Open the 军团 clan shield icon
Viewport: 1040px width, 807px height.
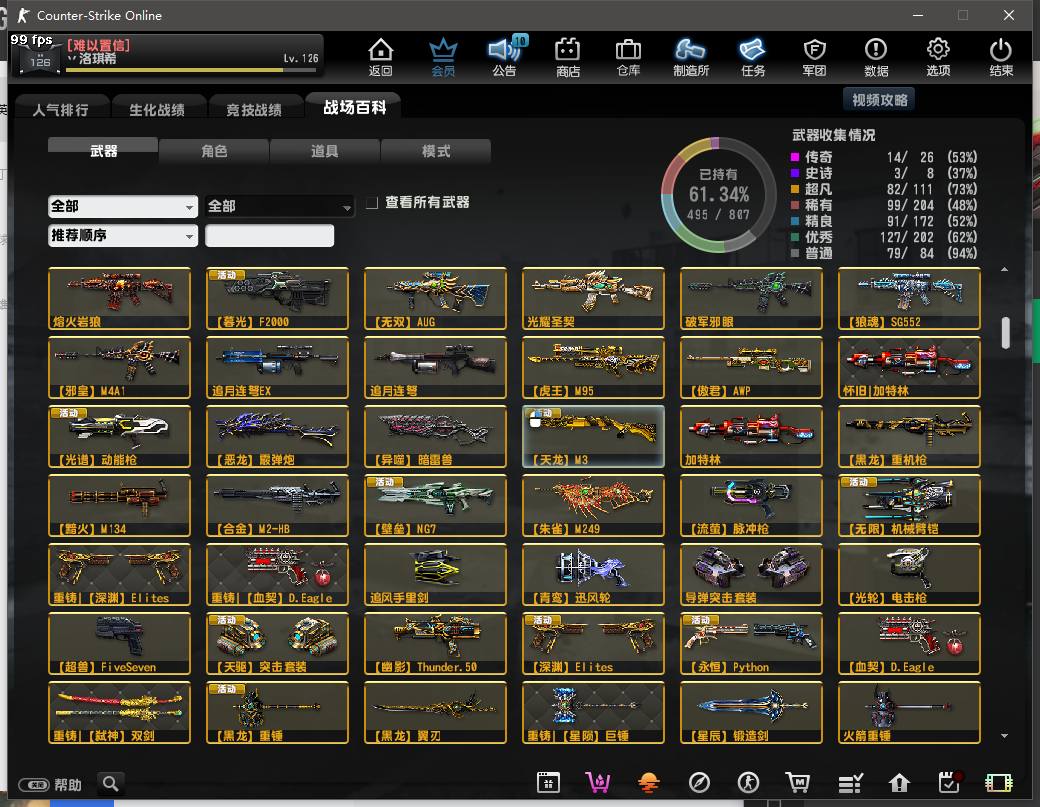pyautogui.click(x=814, y=57)
